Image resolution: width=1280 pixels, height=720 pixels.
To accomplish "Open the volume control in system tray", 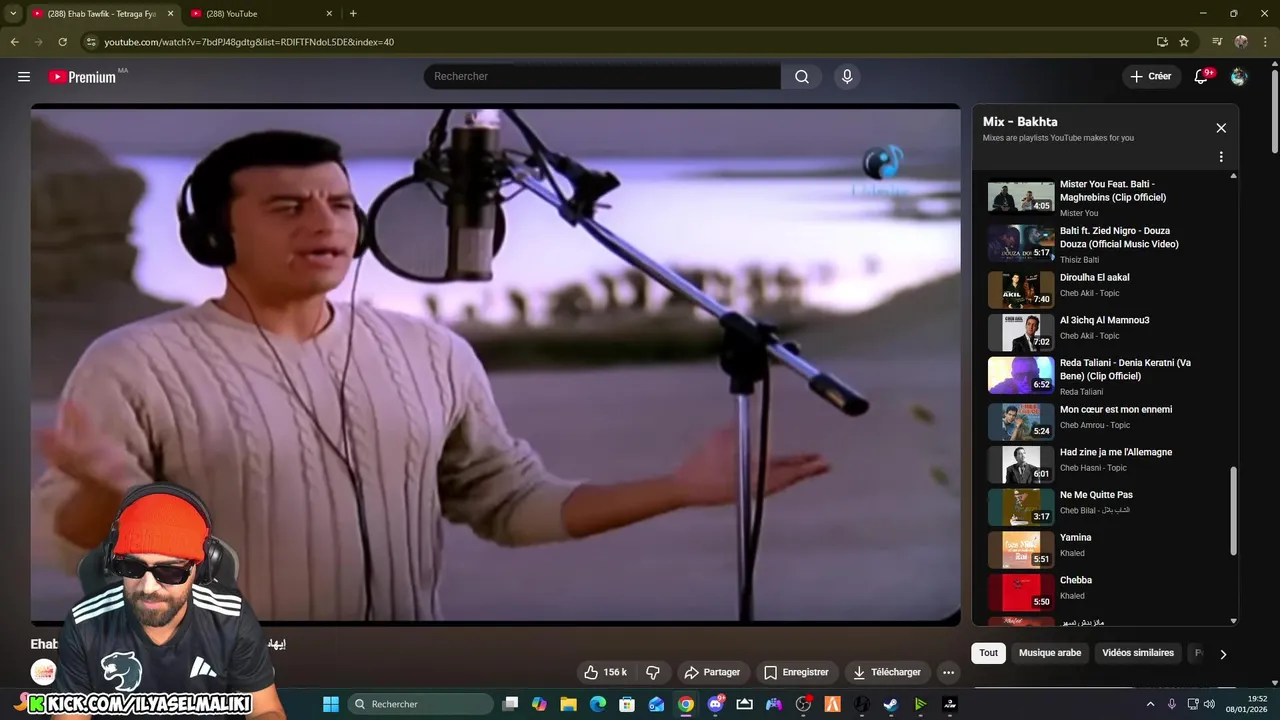I will [1209, 704].
